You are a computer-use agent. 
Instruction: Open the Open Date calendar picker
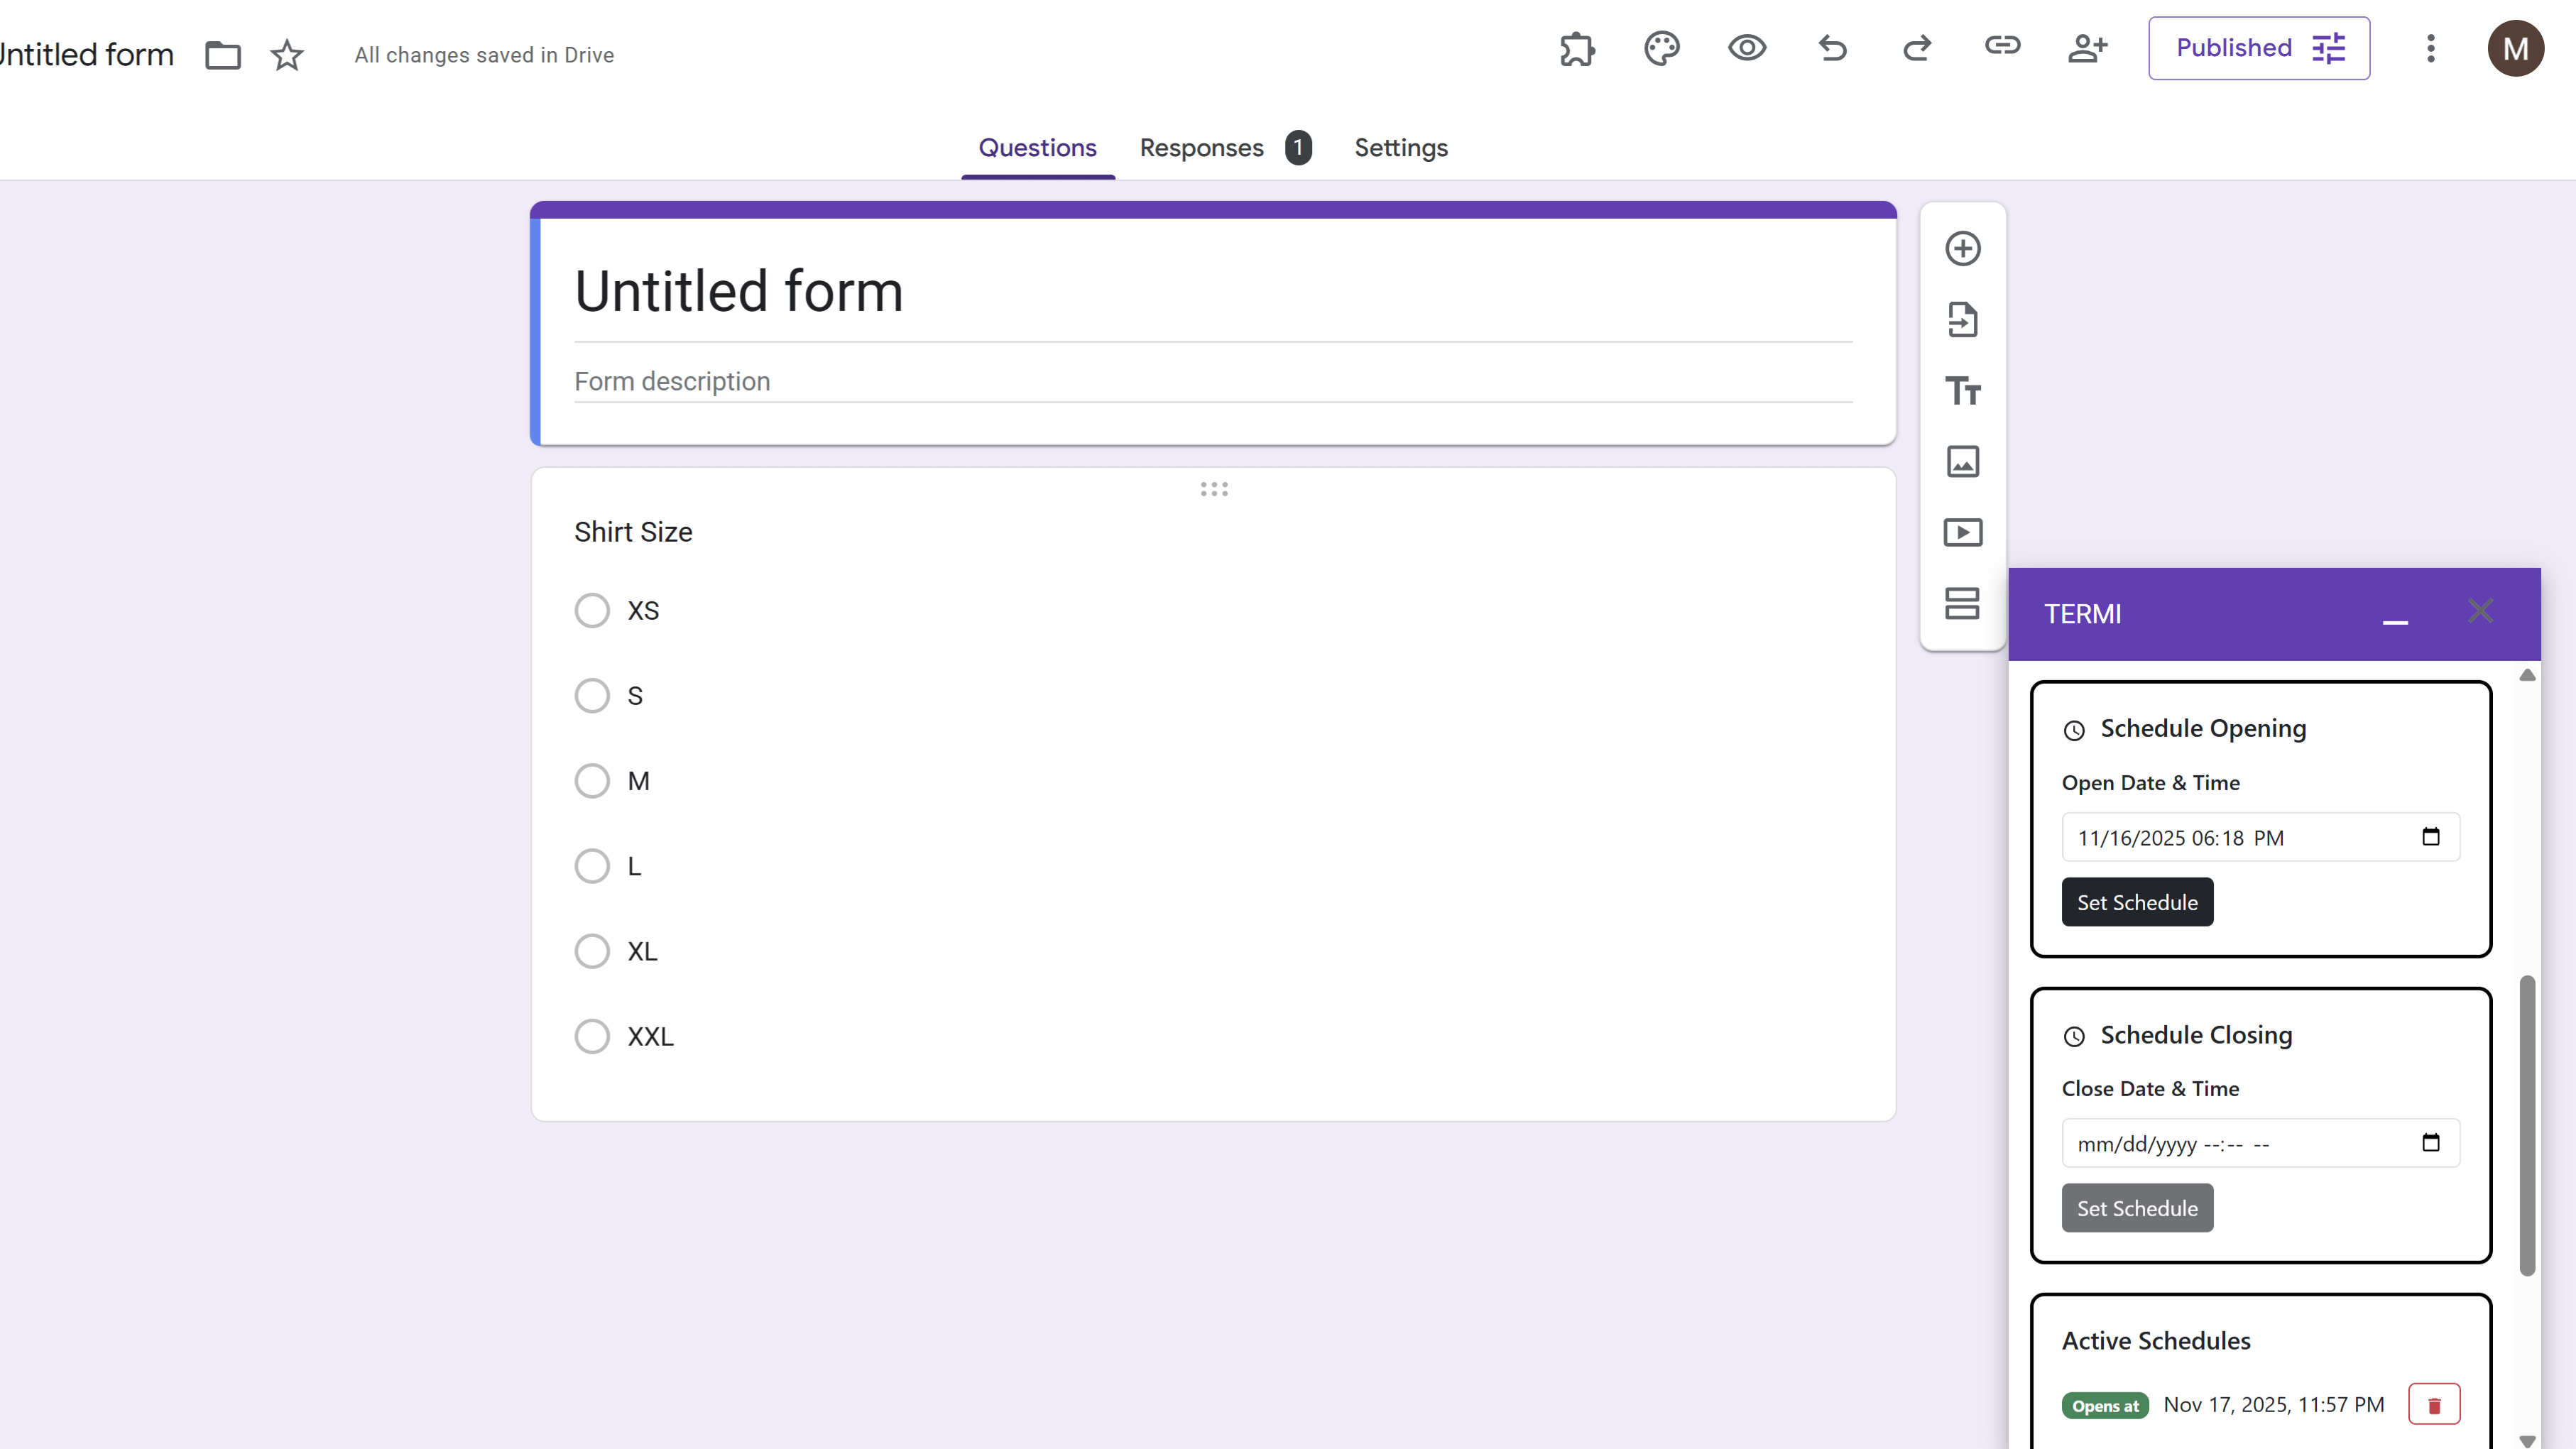pyautogui.click(x=2432, y=837)
